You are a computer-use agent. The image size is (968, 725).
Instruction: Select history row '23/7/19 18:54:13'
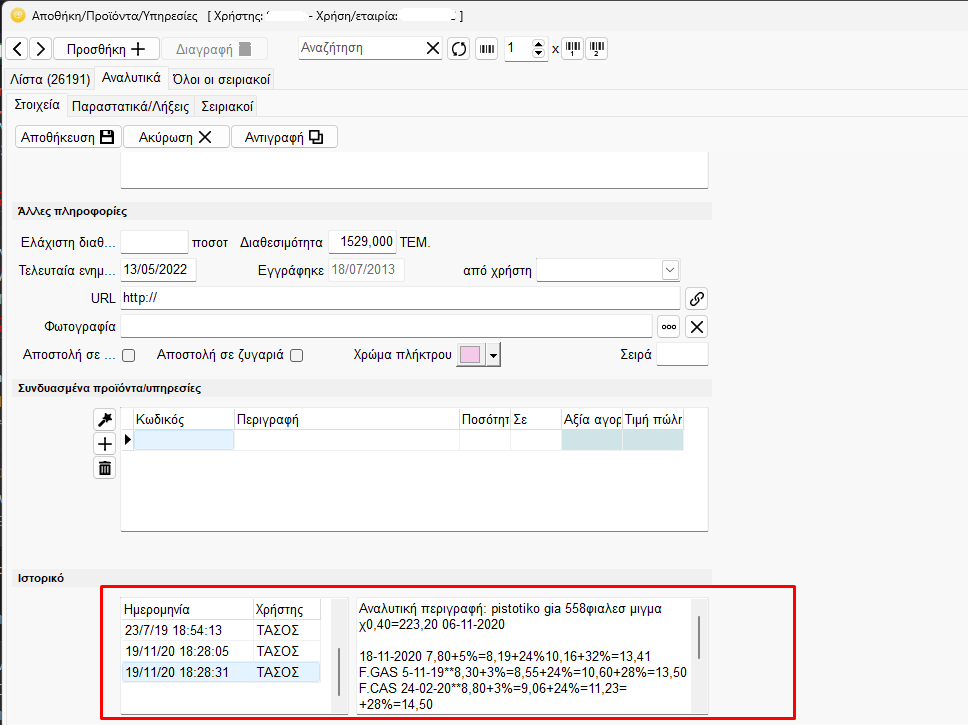coord(221,631)
